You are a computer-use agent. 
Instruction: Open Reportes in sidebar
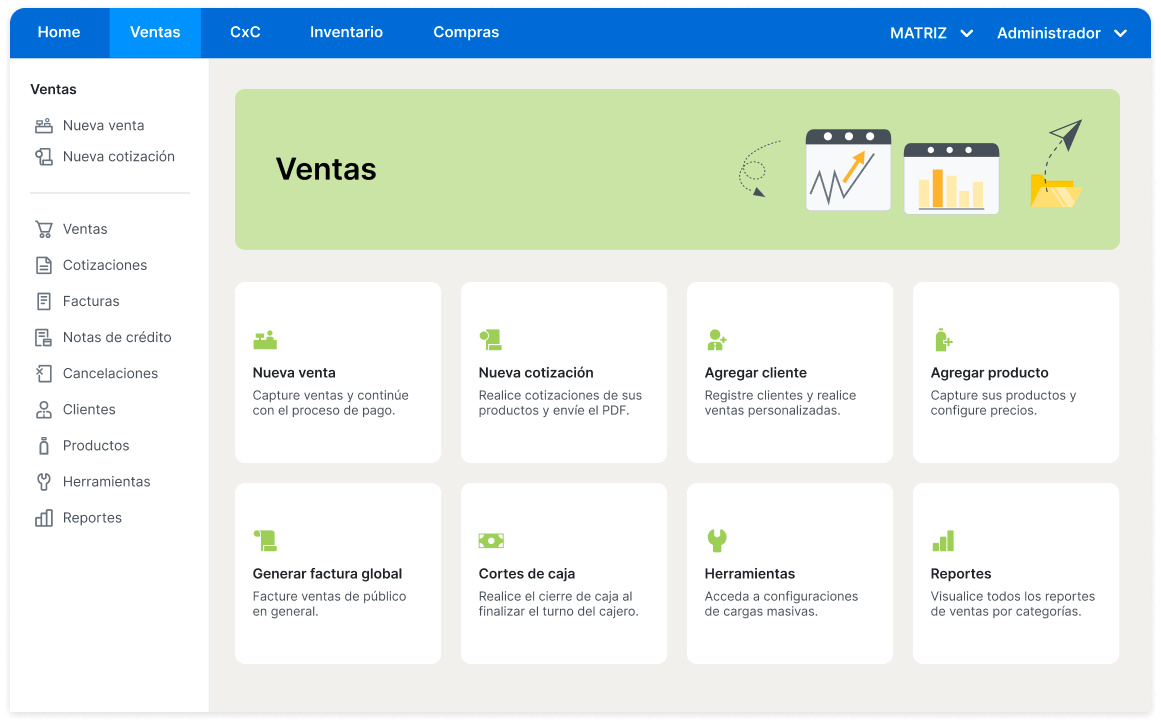[x=93, y=518]
